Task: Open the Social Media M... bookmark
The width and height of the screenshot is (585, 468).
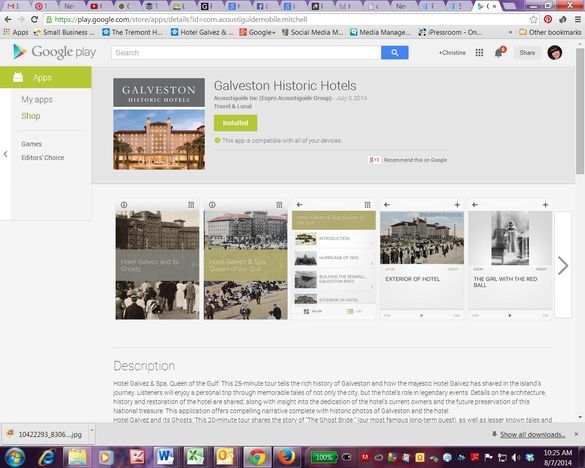Action: [312, 32]
